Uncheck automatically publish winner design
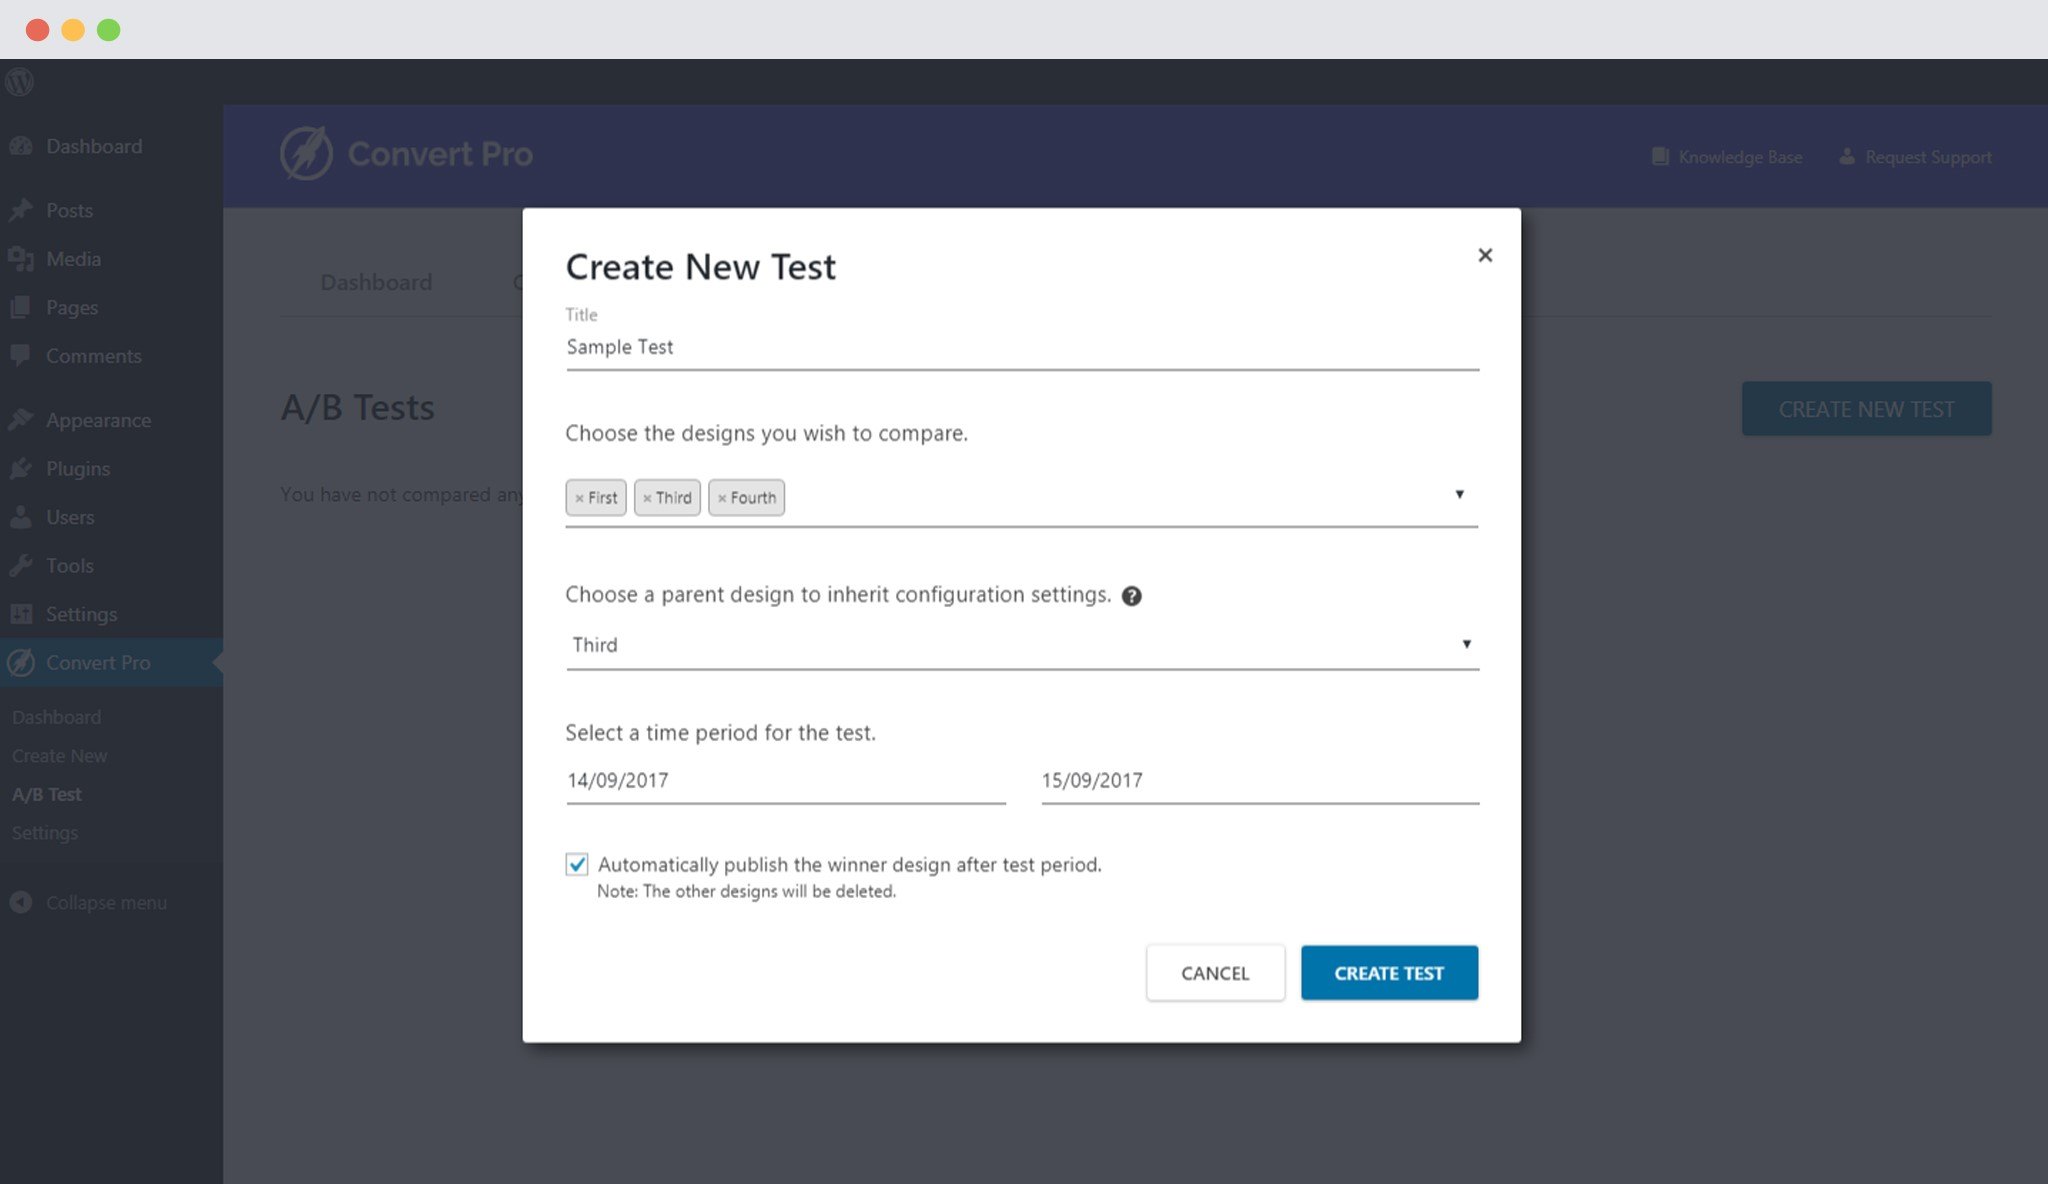The image size is (2048, 1184). coord(577,864)
